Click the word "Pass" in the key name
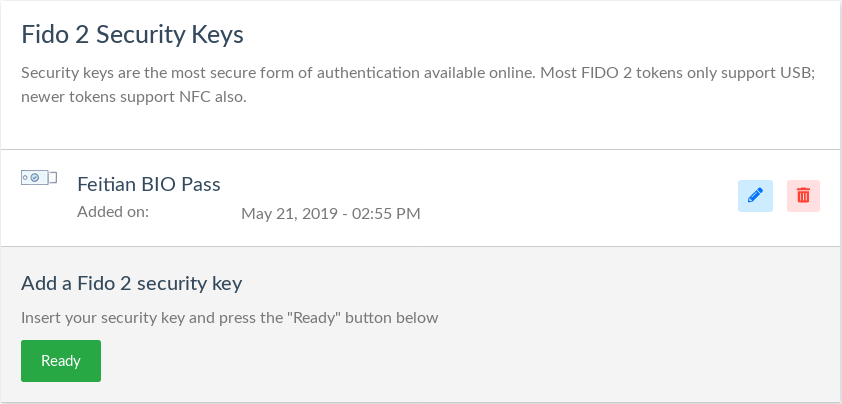This screenshot has height=404, width=842. point(200,184)
